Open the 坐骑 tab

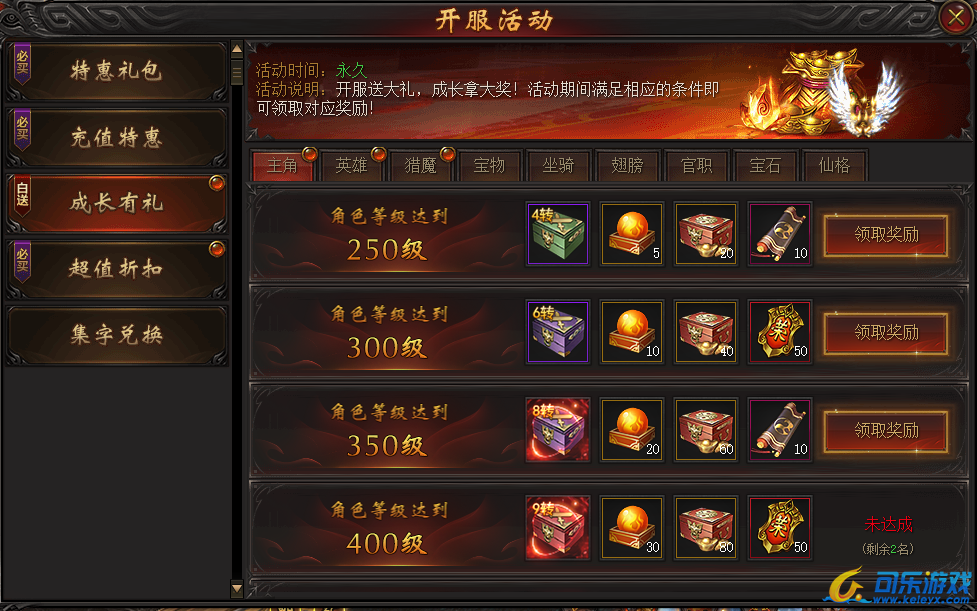pos(558,166)
